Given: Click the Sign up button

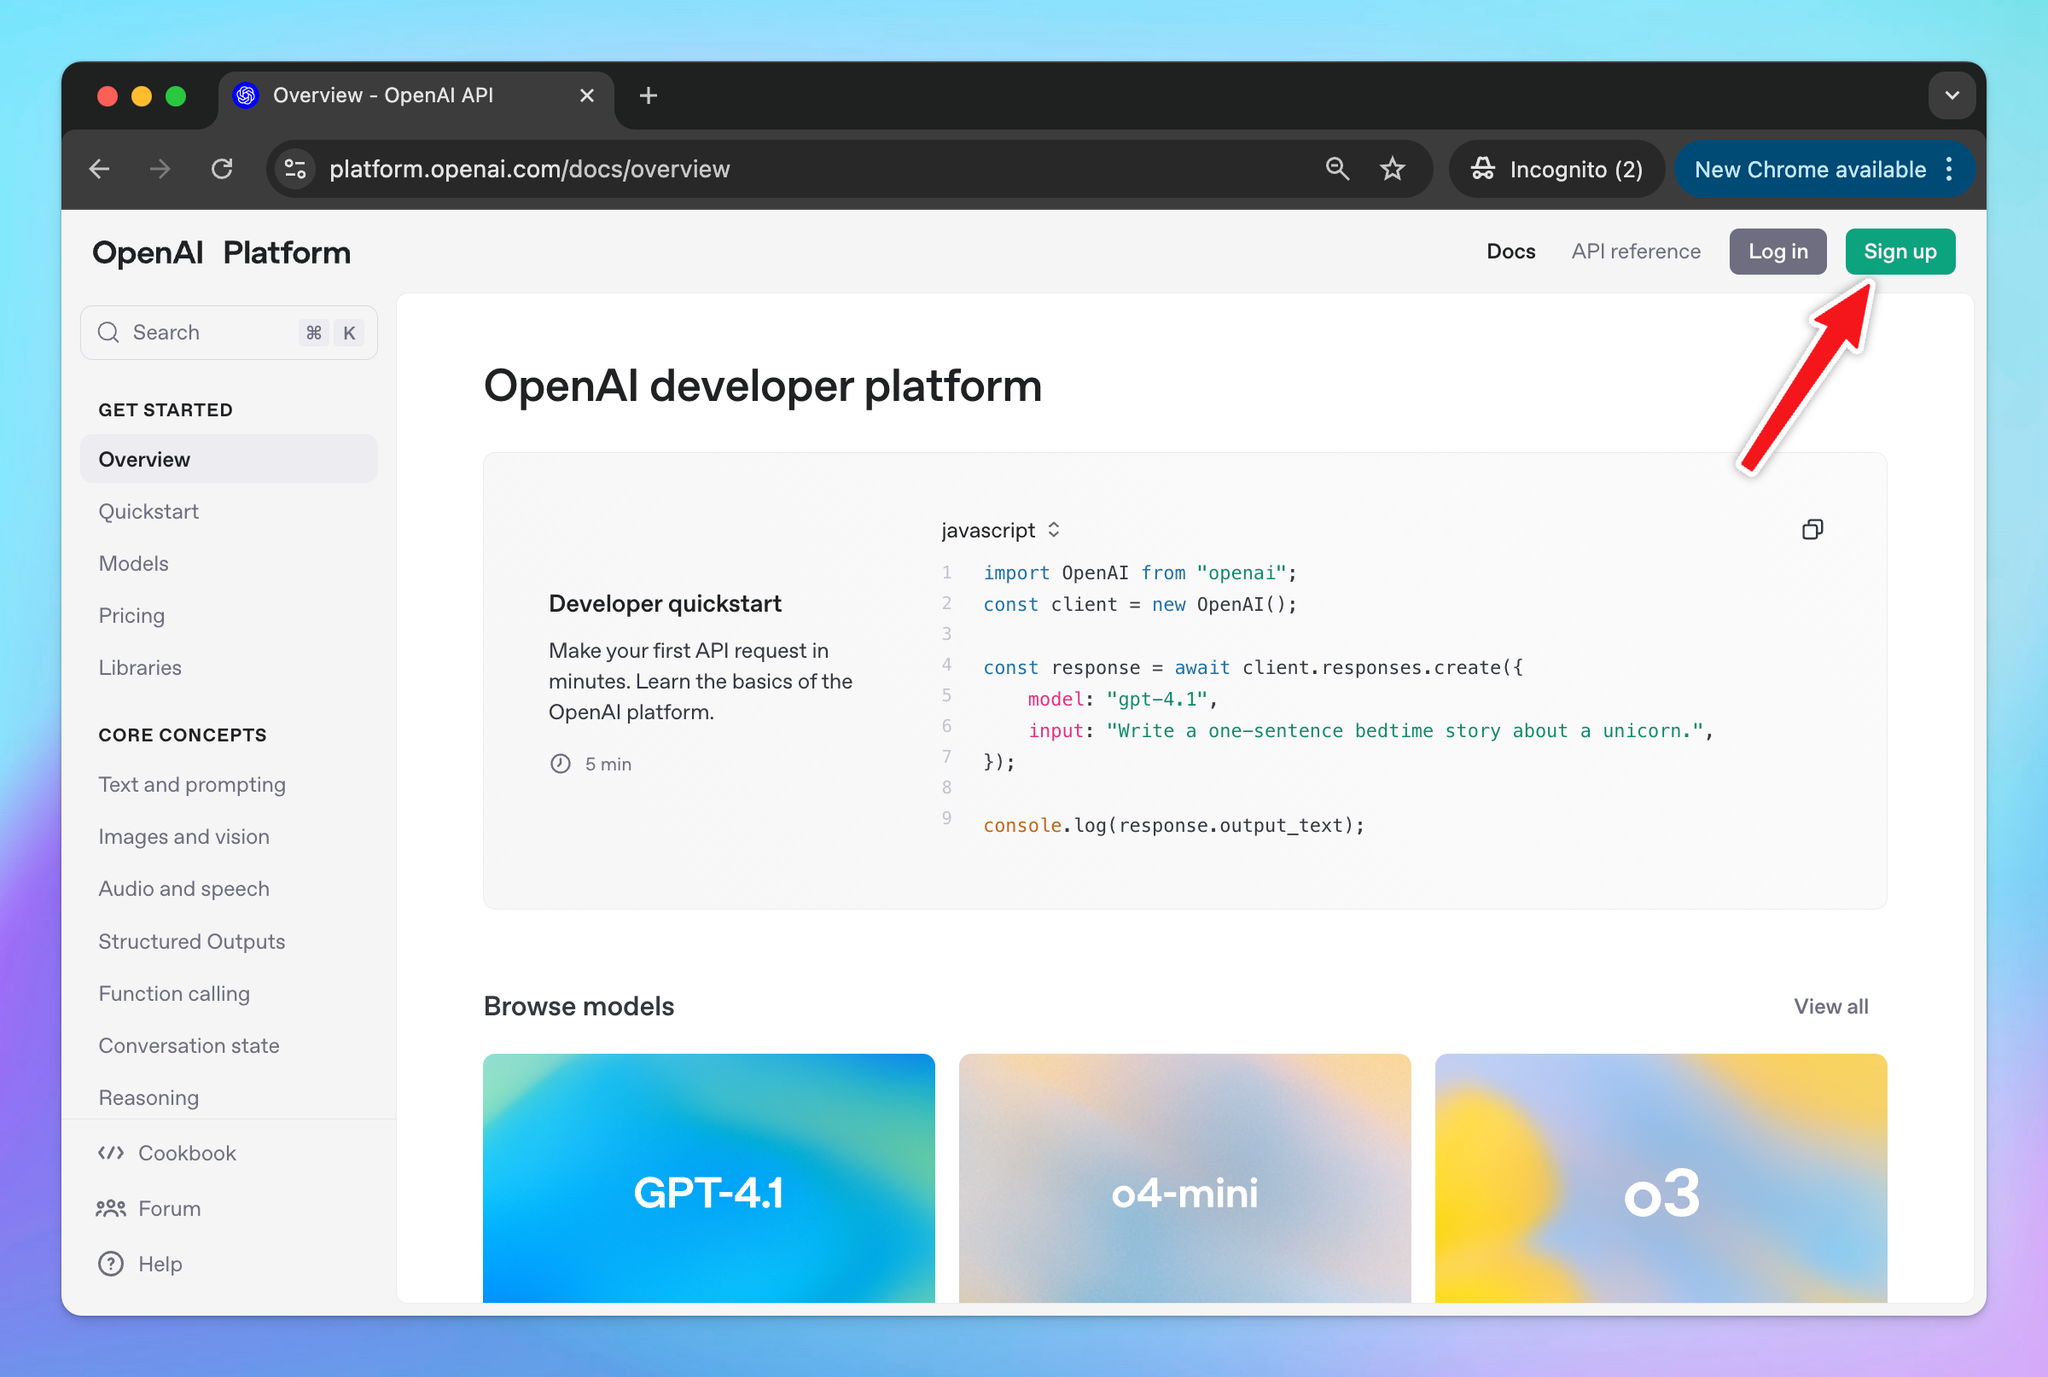Looking at the screenshot, I should [x=1899, y=251].
